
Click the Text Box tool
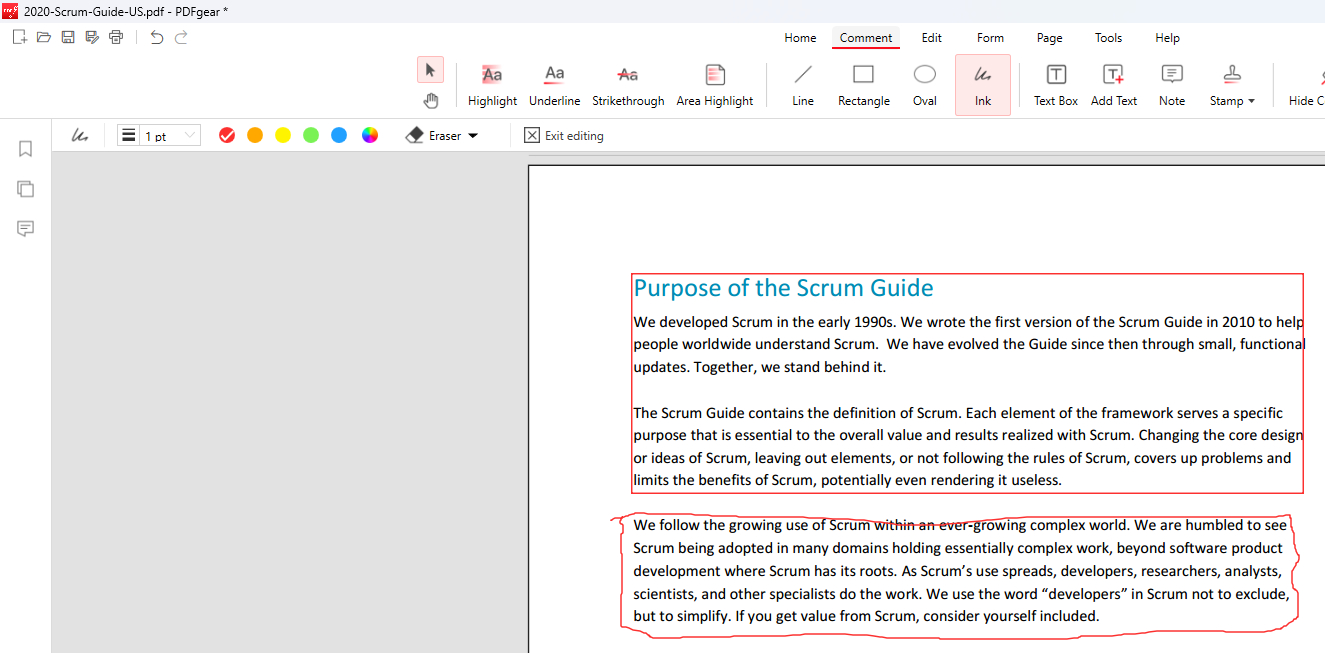click(x=1056, y=85)
